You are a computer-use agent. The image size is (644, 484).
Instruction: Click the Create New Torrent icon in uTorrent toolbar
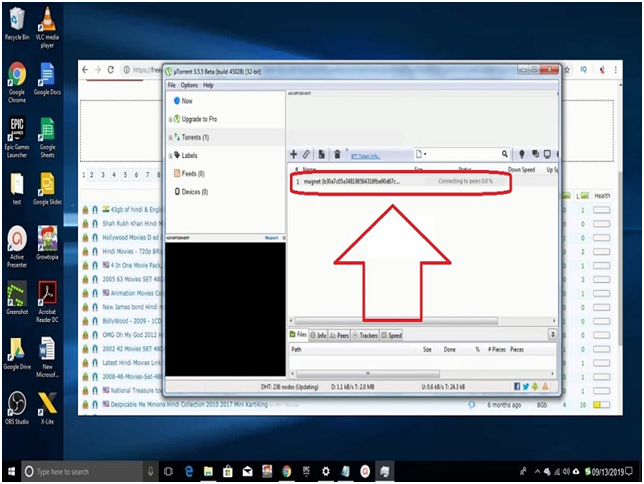point(322,154)
